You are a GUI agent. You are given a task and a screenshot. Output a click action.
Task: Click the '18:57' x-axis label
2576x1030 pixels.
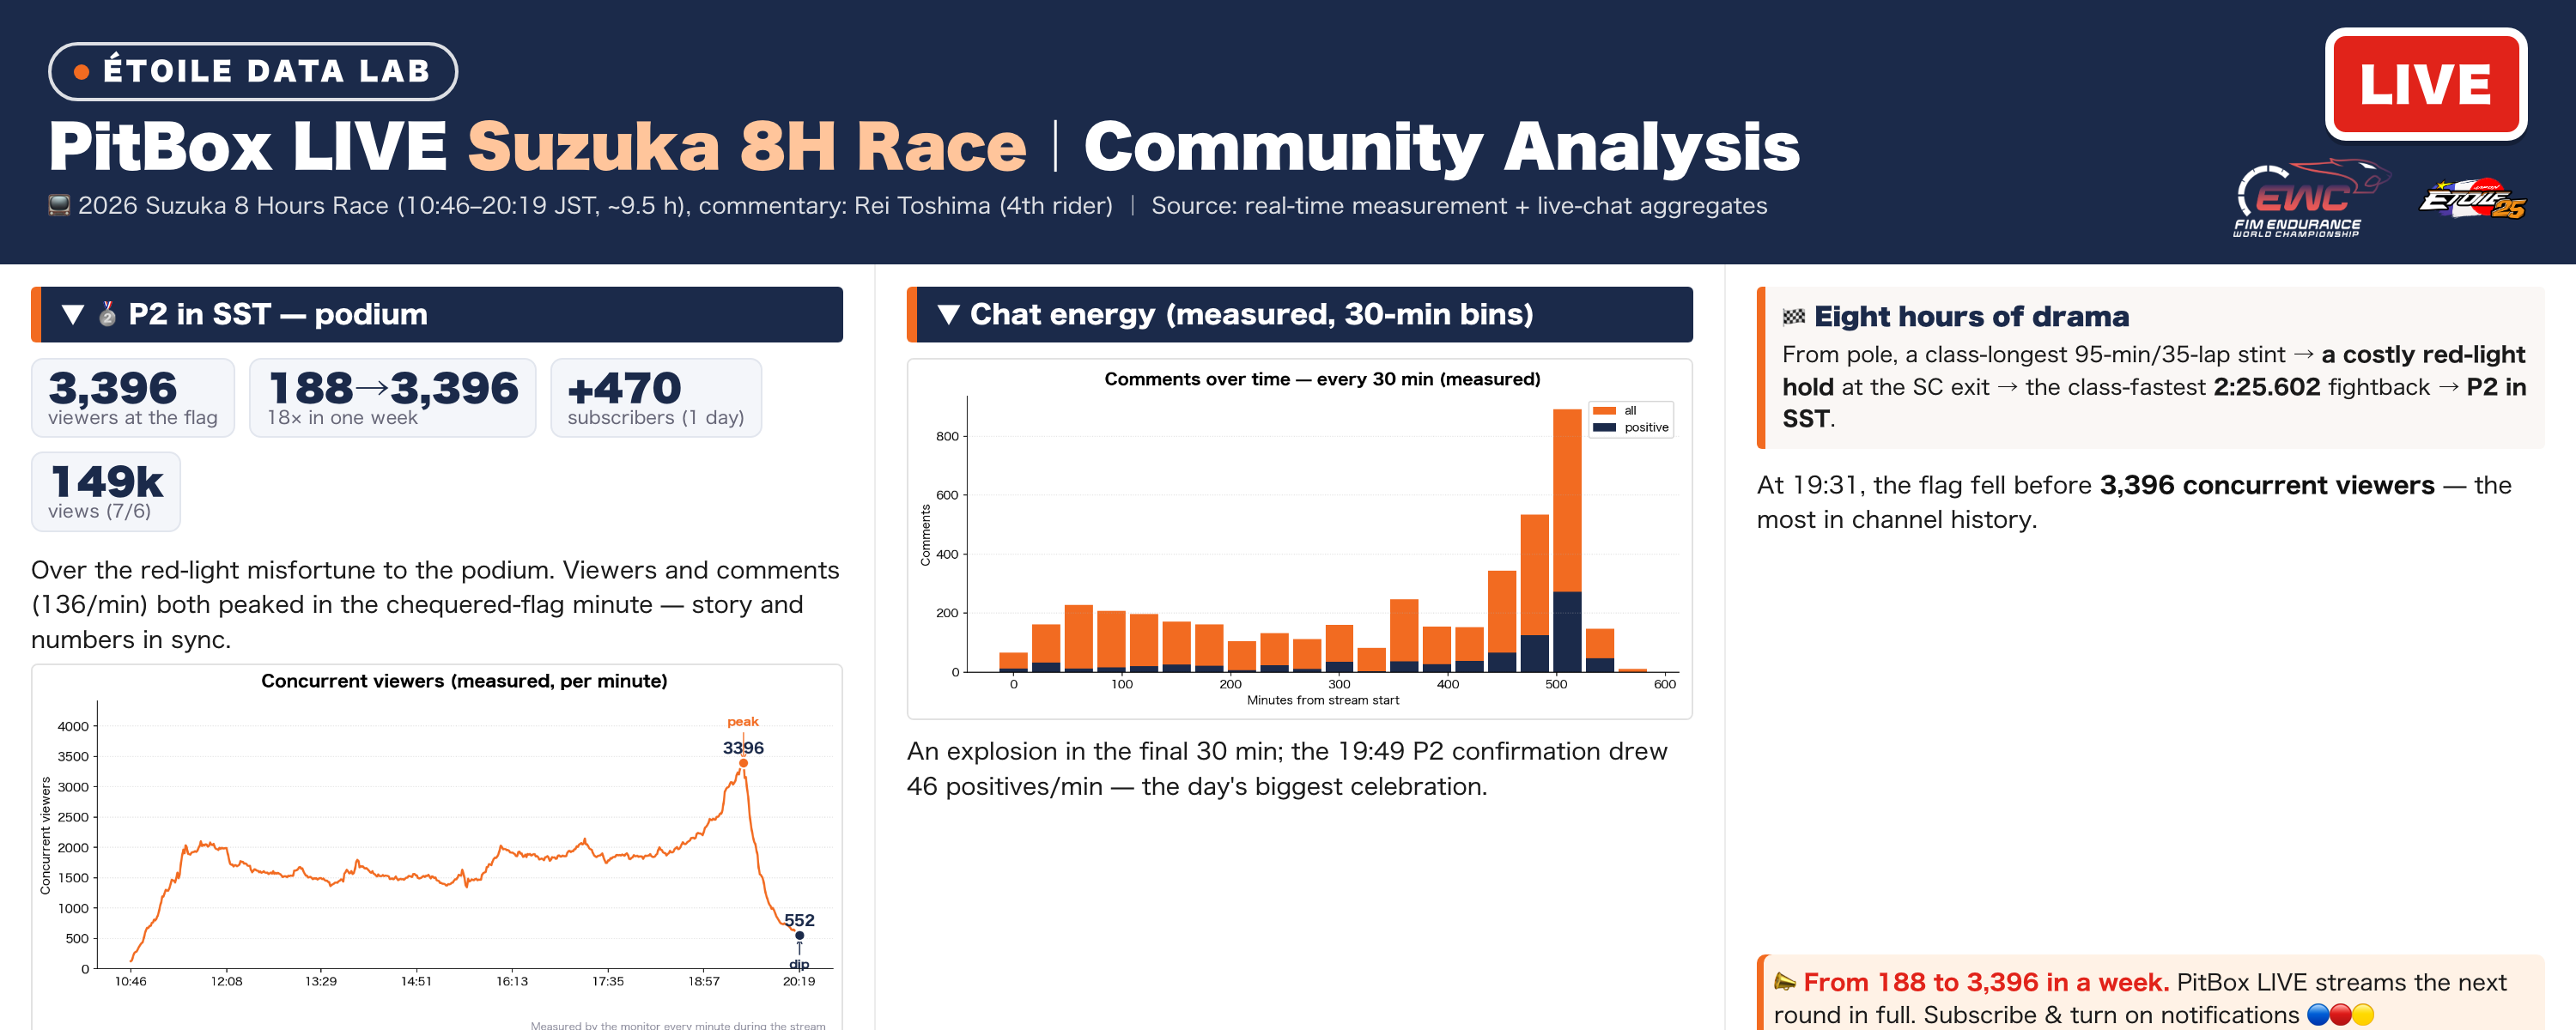[x=704, y=982]
